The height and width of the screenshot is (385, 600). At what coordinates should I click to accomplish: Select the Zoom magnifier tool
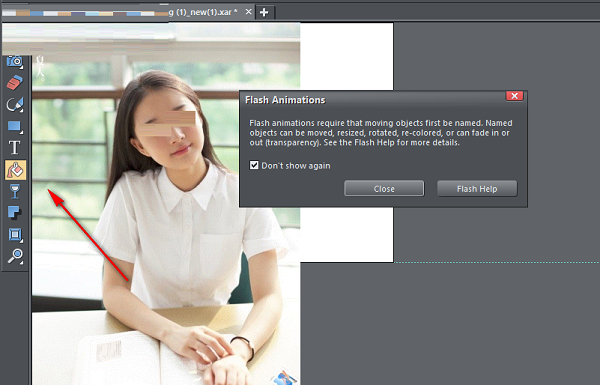click(x=15, y=256)
